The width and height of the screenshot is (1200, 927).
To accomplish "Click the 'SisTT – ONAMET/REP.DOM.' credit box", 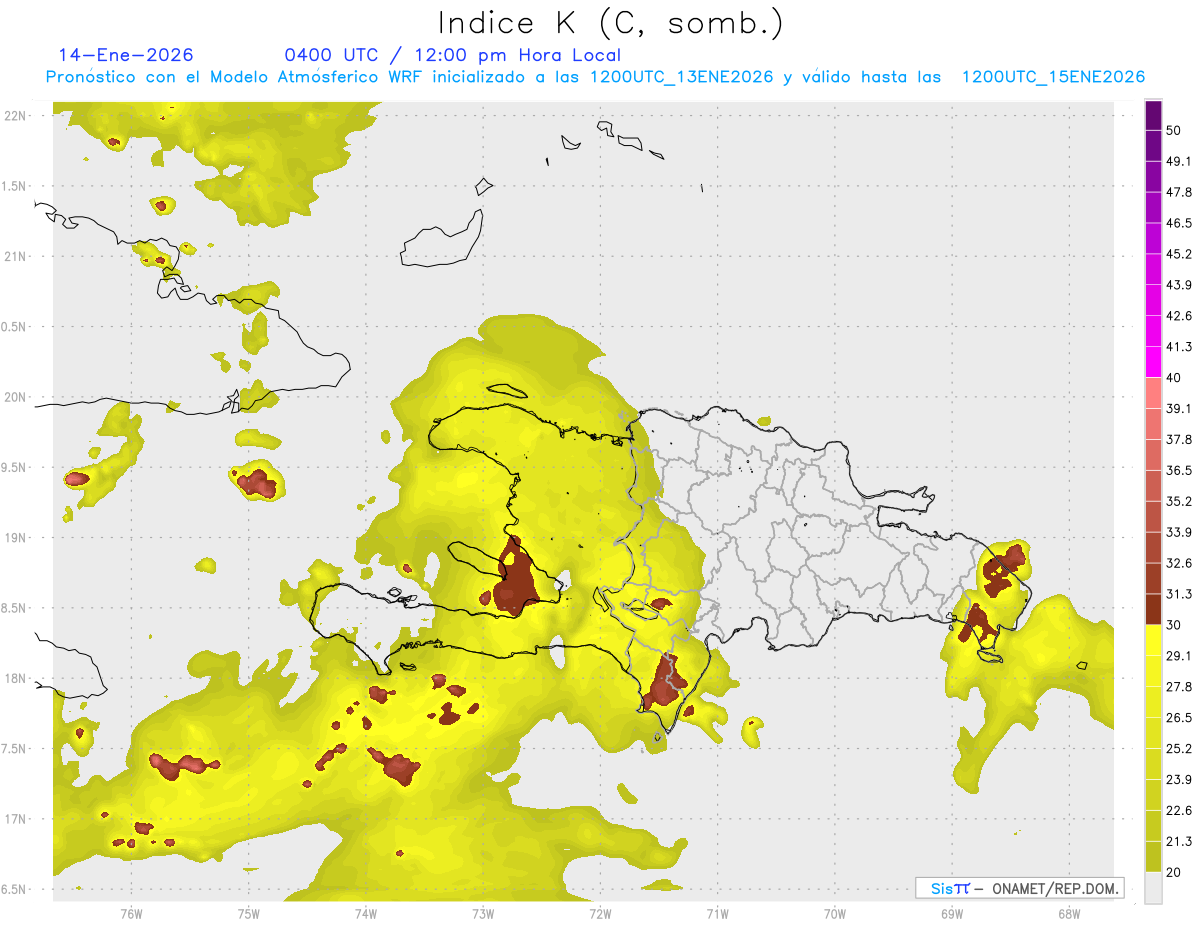I will [x=1019, y=888].
